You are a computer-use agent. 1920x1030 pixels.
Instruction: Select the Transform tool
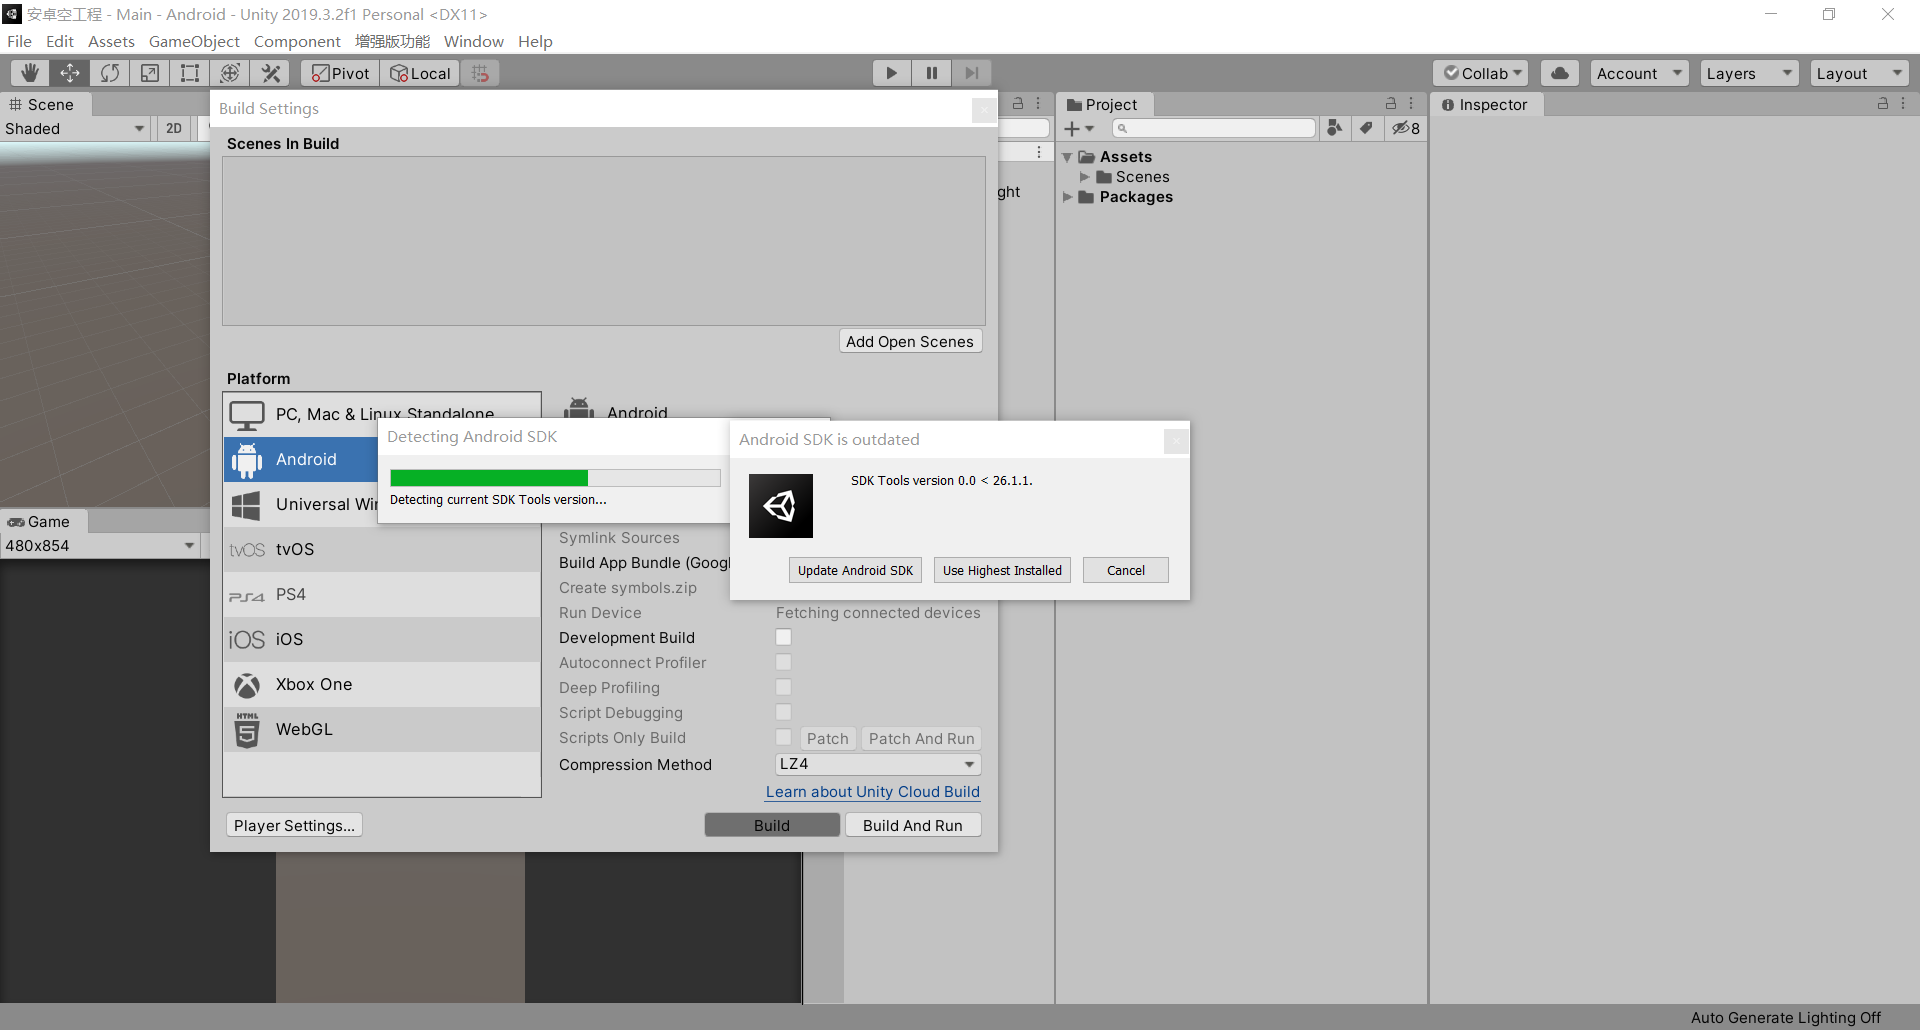coord(230,73)
